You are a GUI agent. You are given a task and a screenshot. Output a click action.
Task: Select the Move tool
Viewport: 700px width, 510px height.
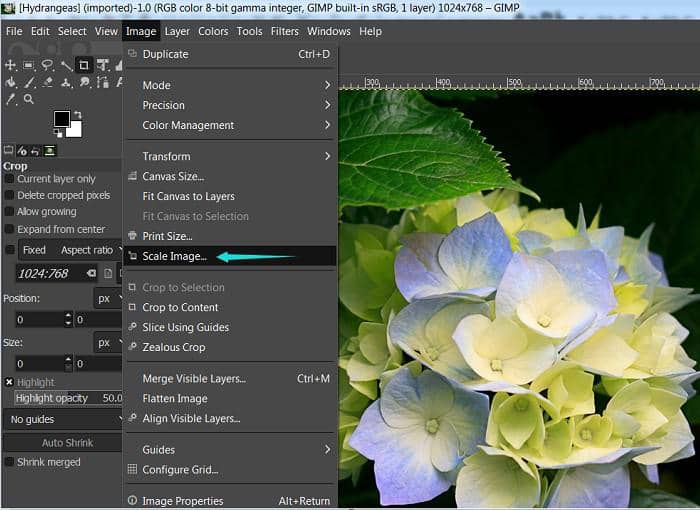point(10,66)
